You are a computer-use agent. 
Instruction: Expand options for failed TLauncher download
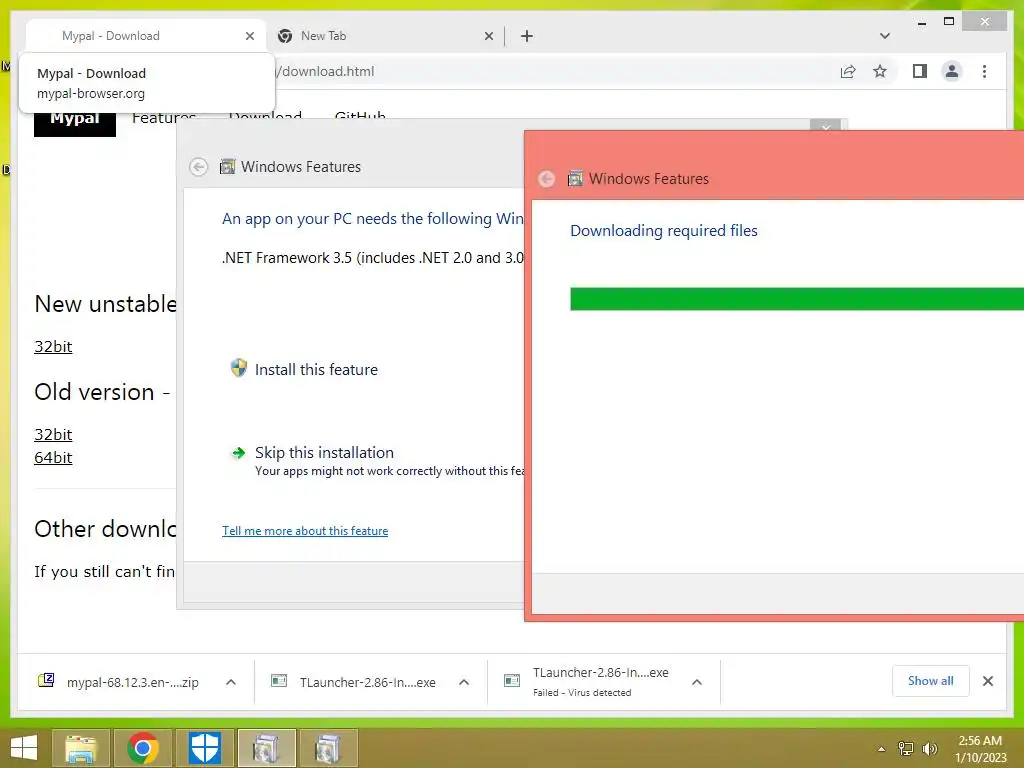[x=697, y=682]
